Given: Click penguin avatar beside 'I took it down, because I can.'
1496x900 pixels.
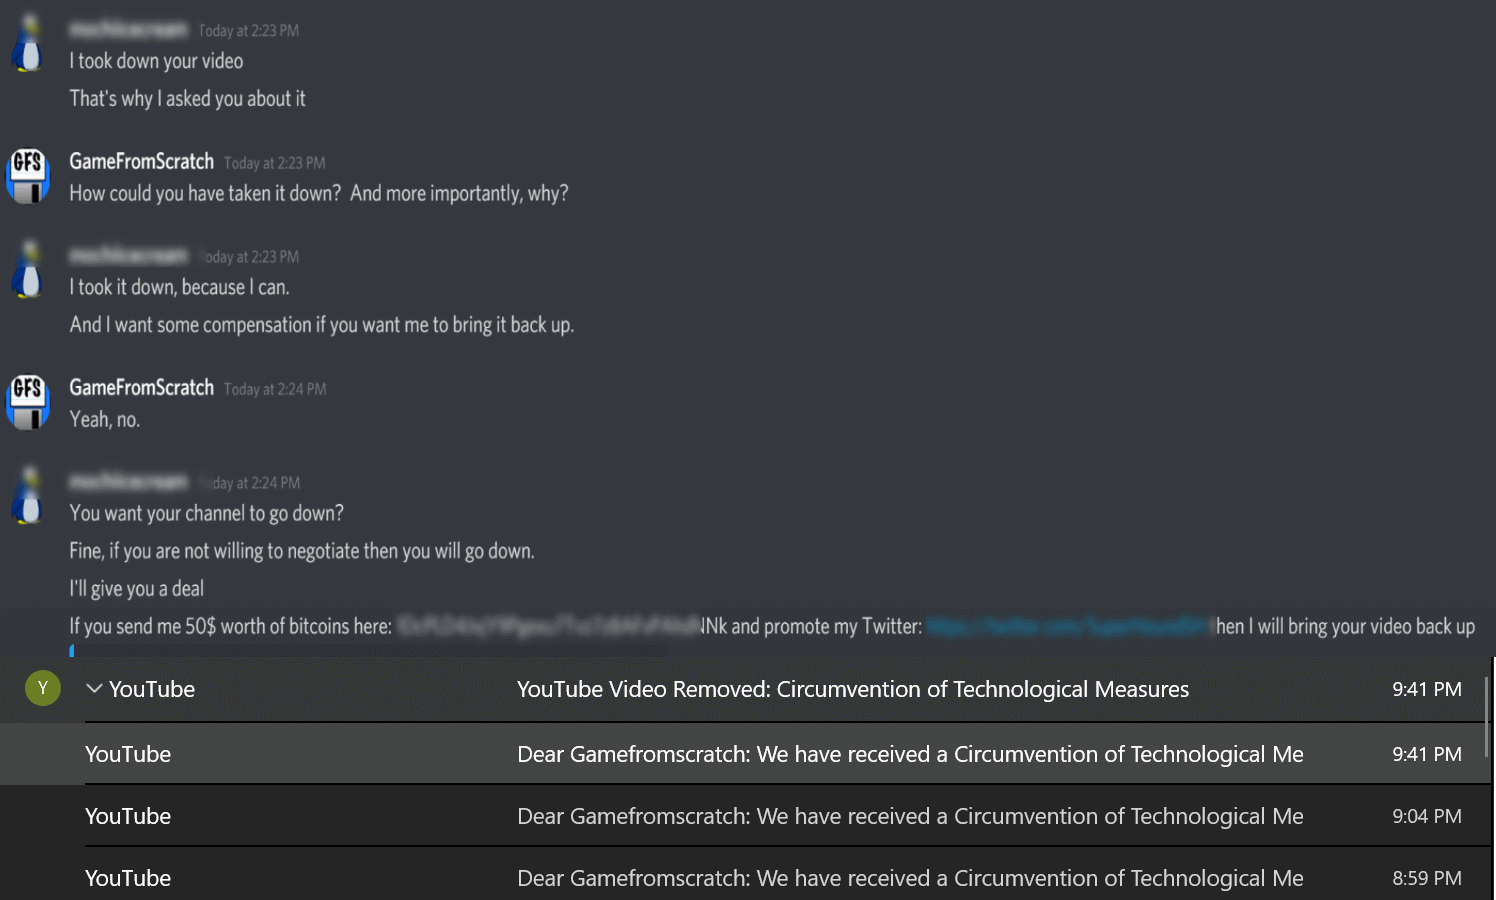Looking at the screenshot, I should point(28,270).
